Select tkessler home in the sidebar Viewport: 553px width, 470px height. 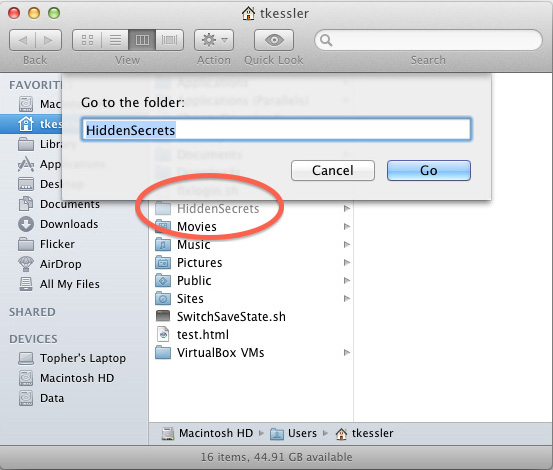[32, 124]
